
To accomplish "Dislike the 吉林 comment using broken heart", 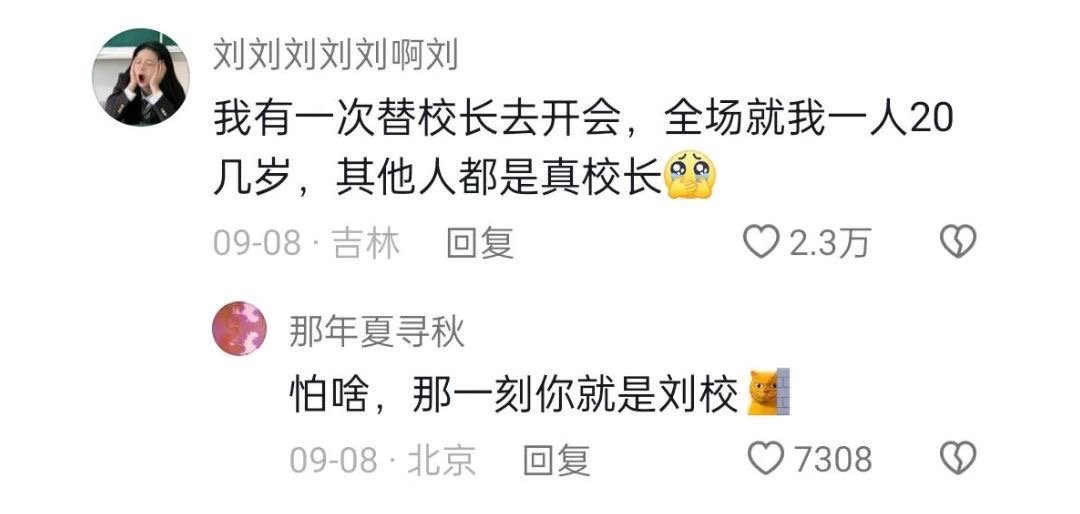I will [958, 242].
